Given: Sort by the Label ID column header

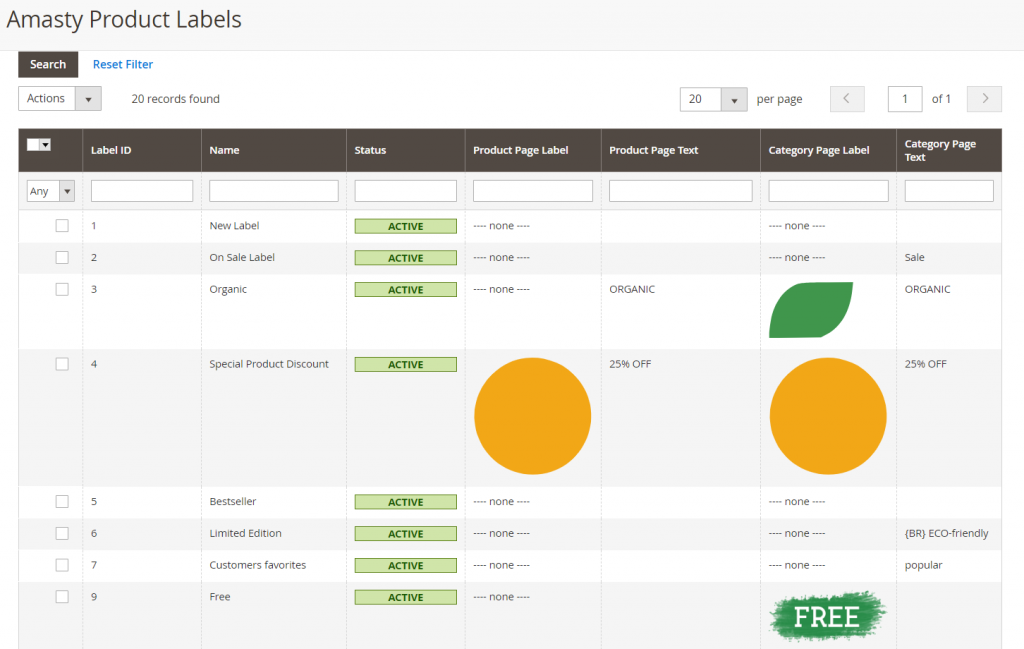Looking at the screenshot, I should pyautogui.click(x=111, y=151).
